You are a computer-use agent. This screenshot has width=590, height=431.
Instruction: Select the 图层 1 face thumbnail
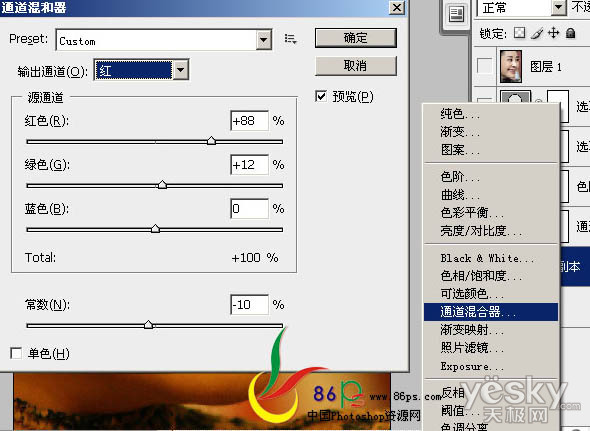(x=511, y=67)
